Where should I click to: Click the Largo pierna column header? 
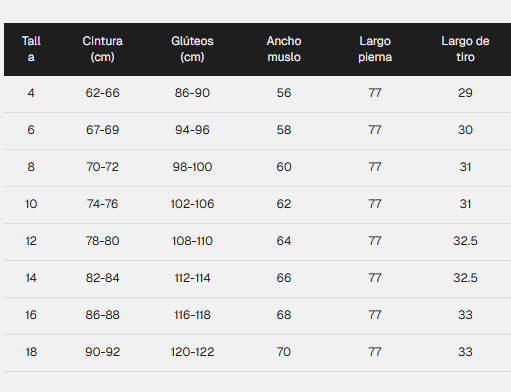click(375, 49)
